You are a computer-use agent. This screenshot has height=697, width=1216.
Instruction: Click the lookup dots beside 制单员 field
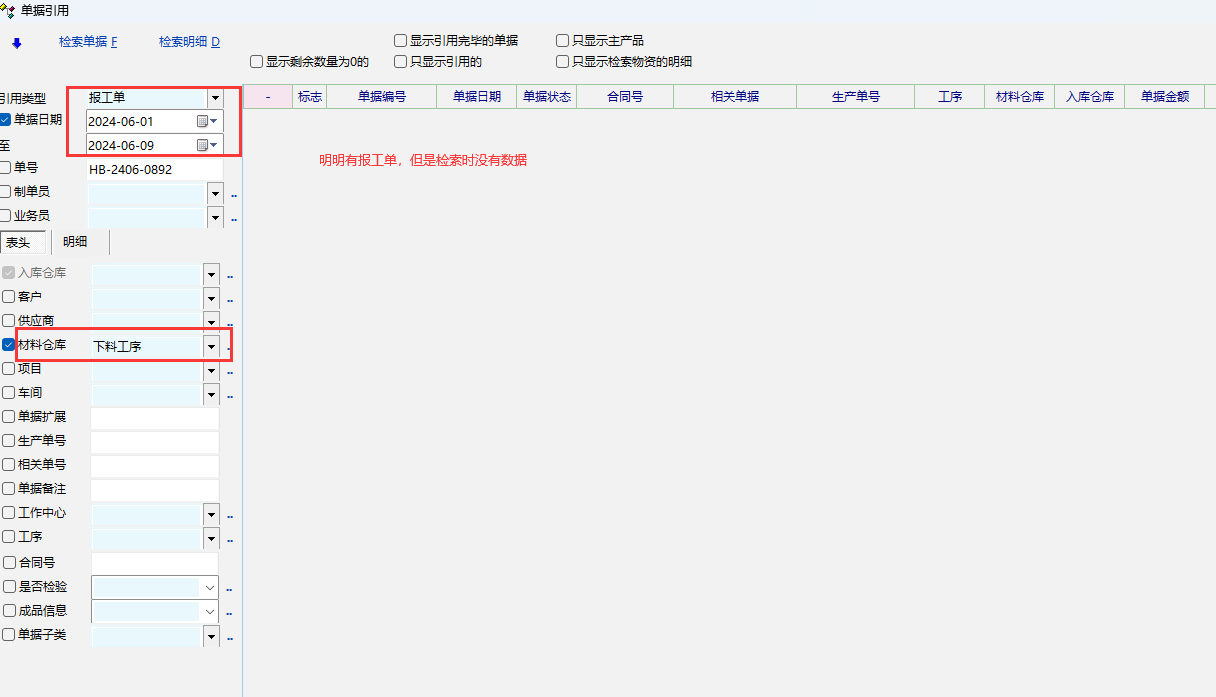(x=234, y=194)
